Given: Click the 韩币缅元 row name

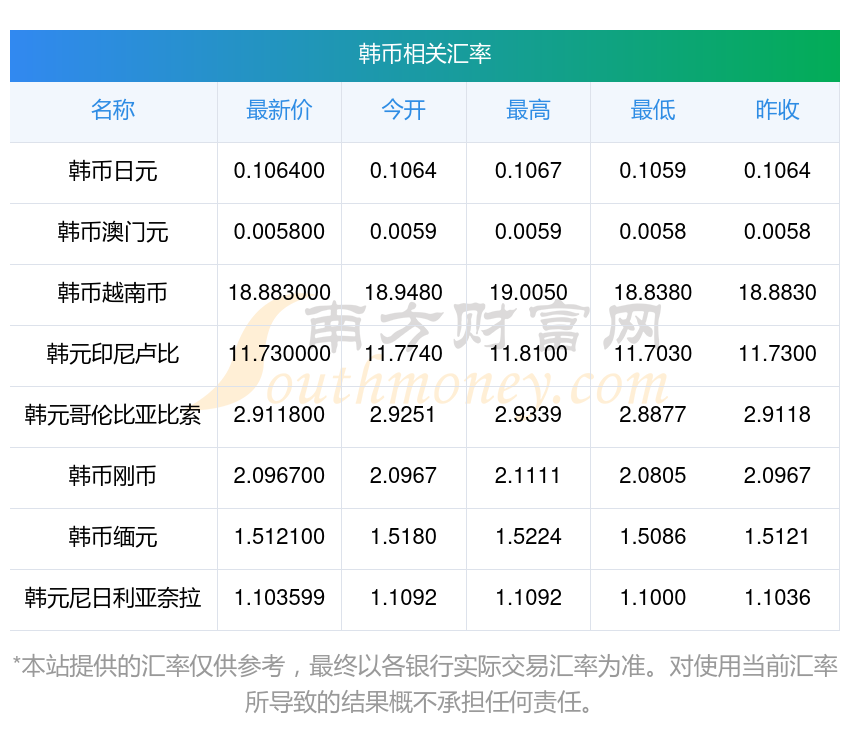Looking at the screenshot, I should (x=113, y=537).
